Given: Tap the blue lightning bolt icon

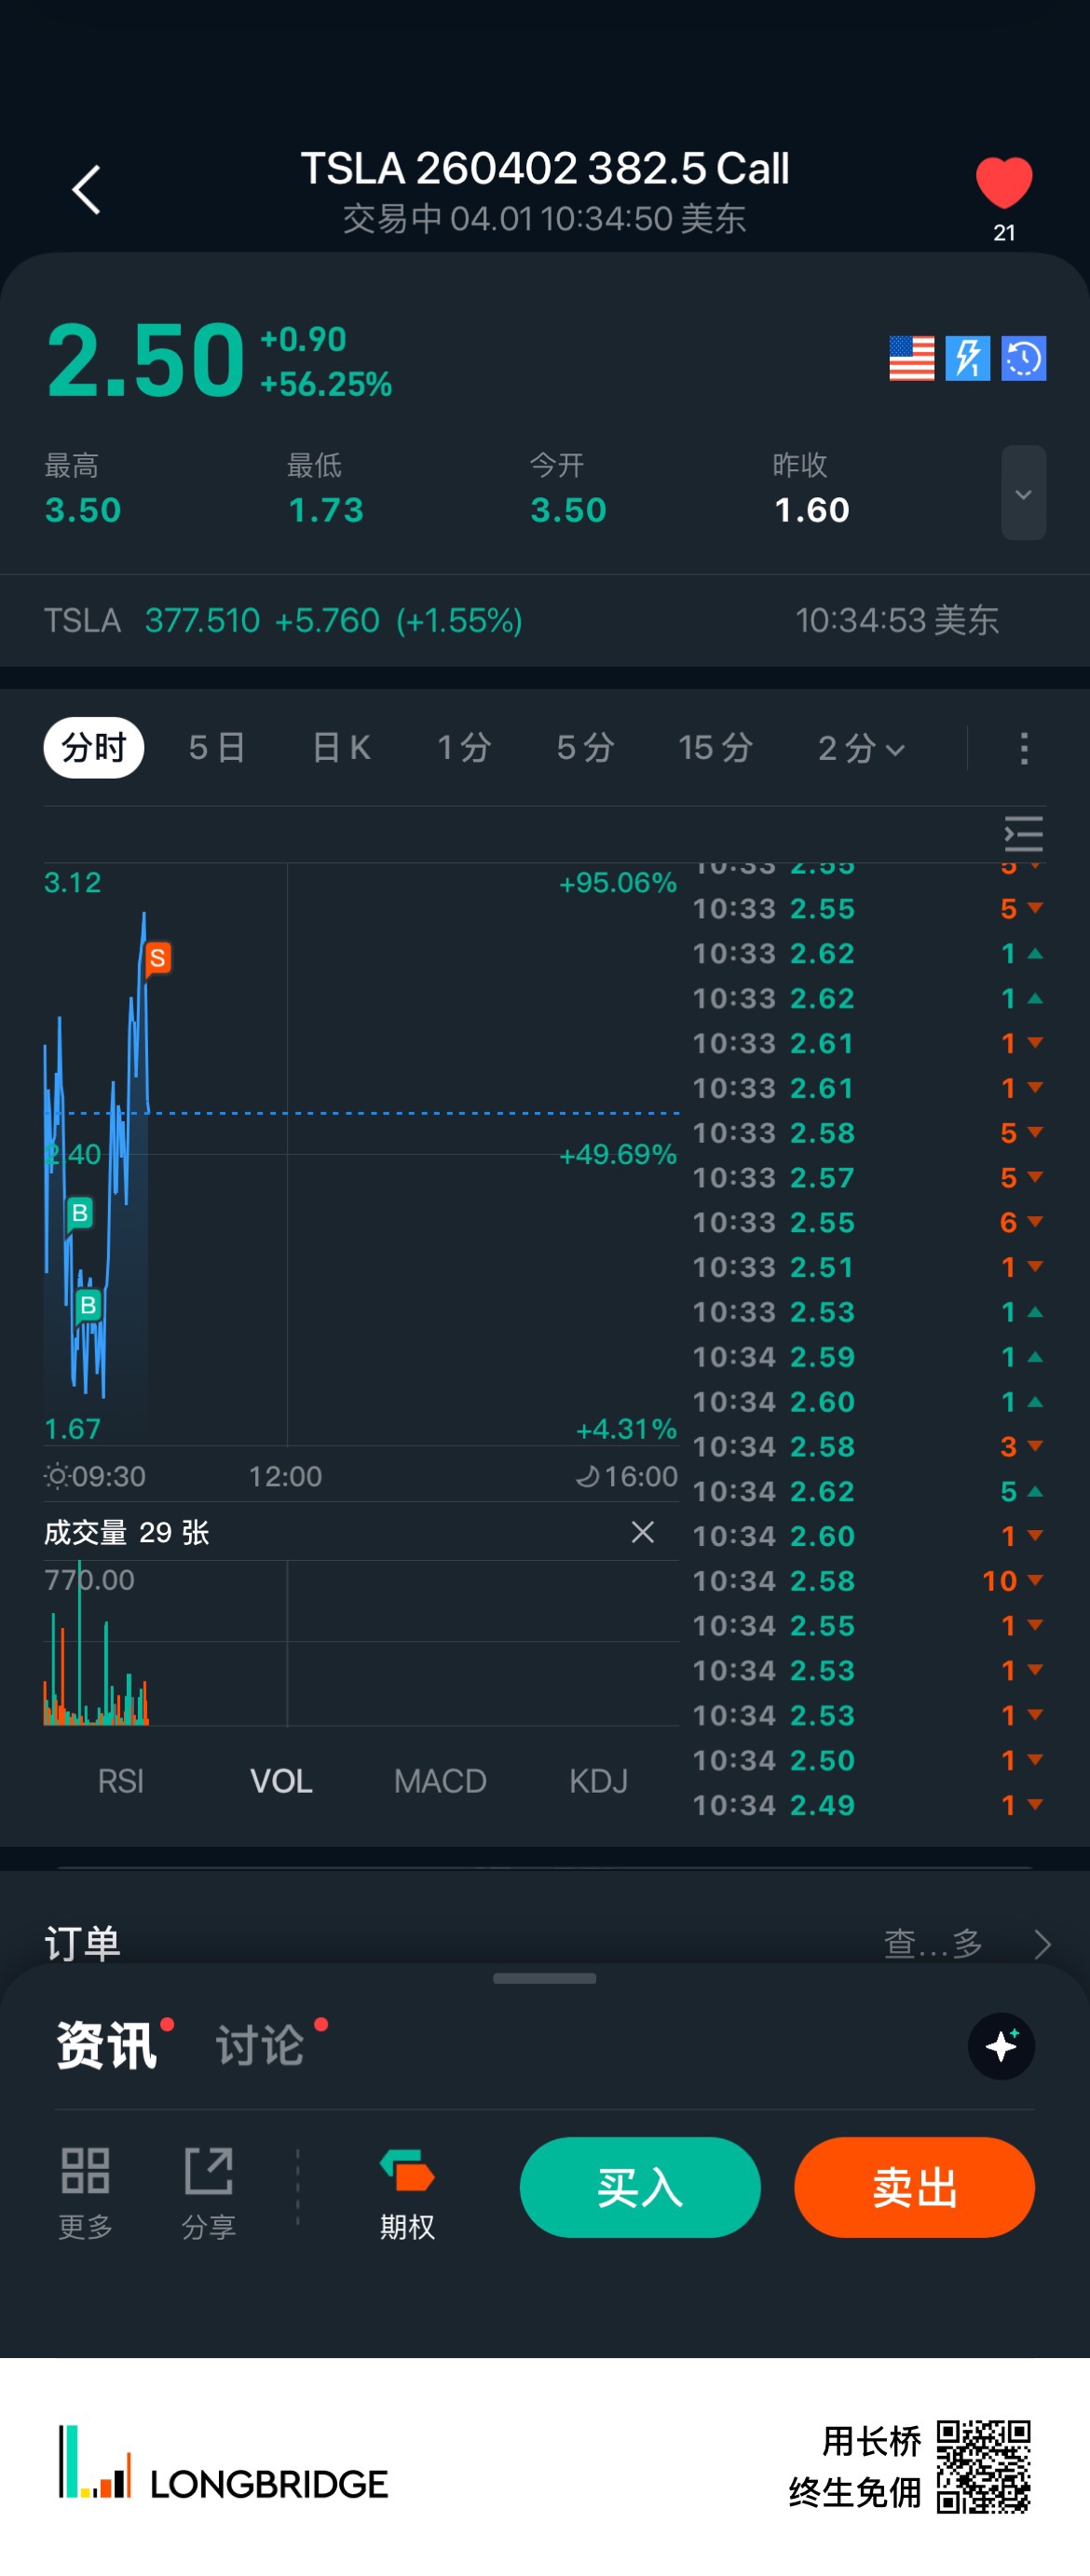Looking at the screenshot, I should [x=967, y=358].
